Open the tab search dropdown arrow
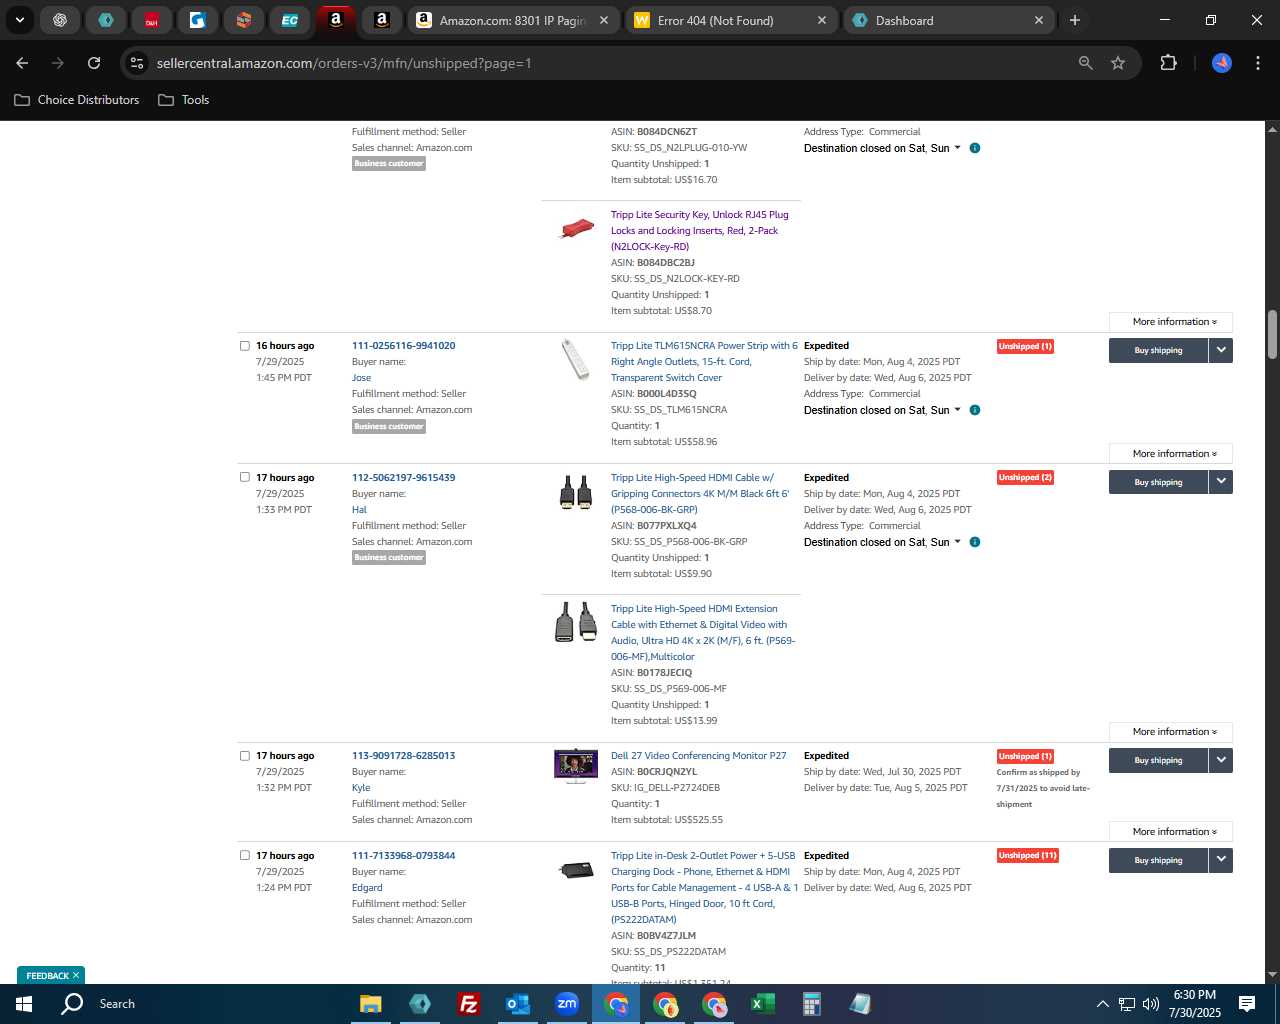 (19, 20)
